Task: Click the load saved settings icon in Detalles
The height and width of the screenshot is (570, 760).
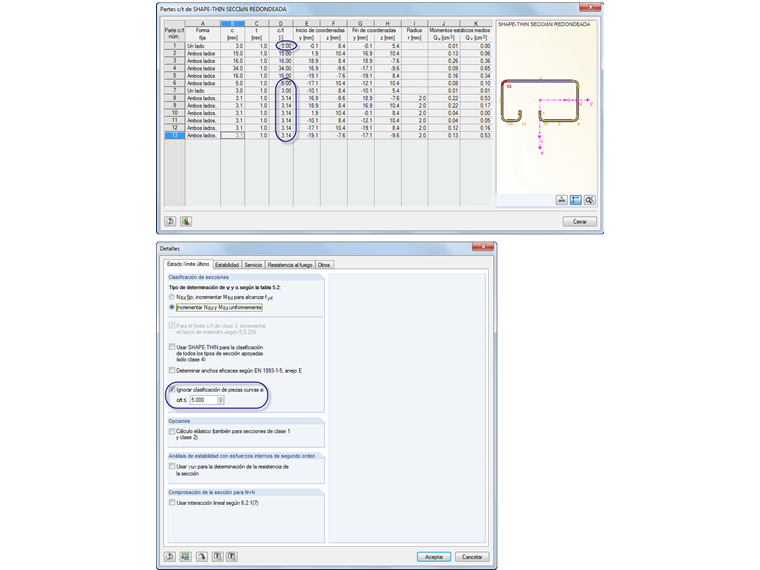Action: [x=218, y=556]
